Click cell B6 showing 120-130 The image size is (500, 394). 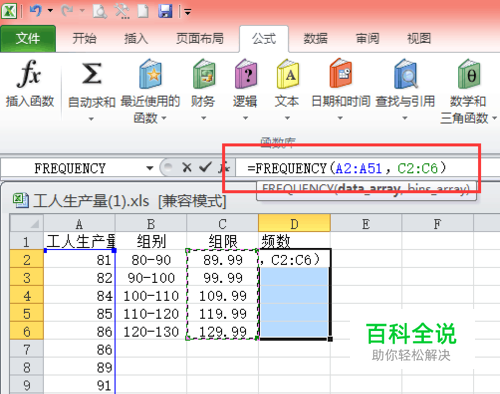[x=151, y=331]
